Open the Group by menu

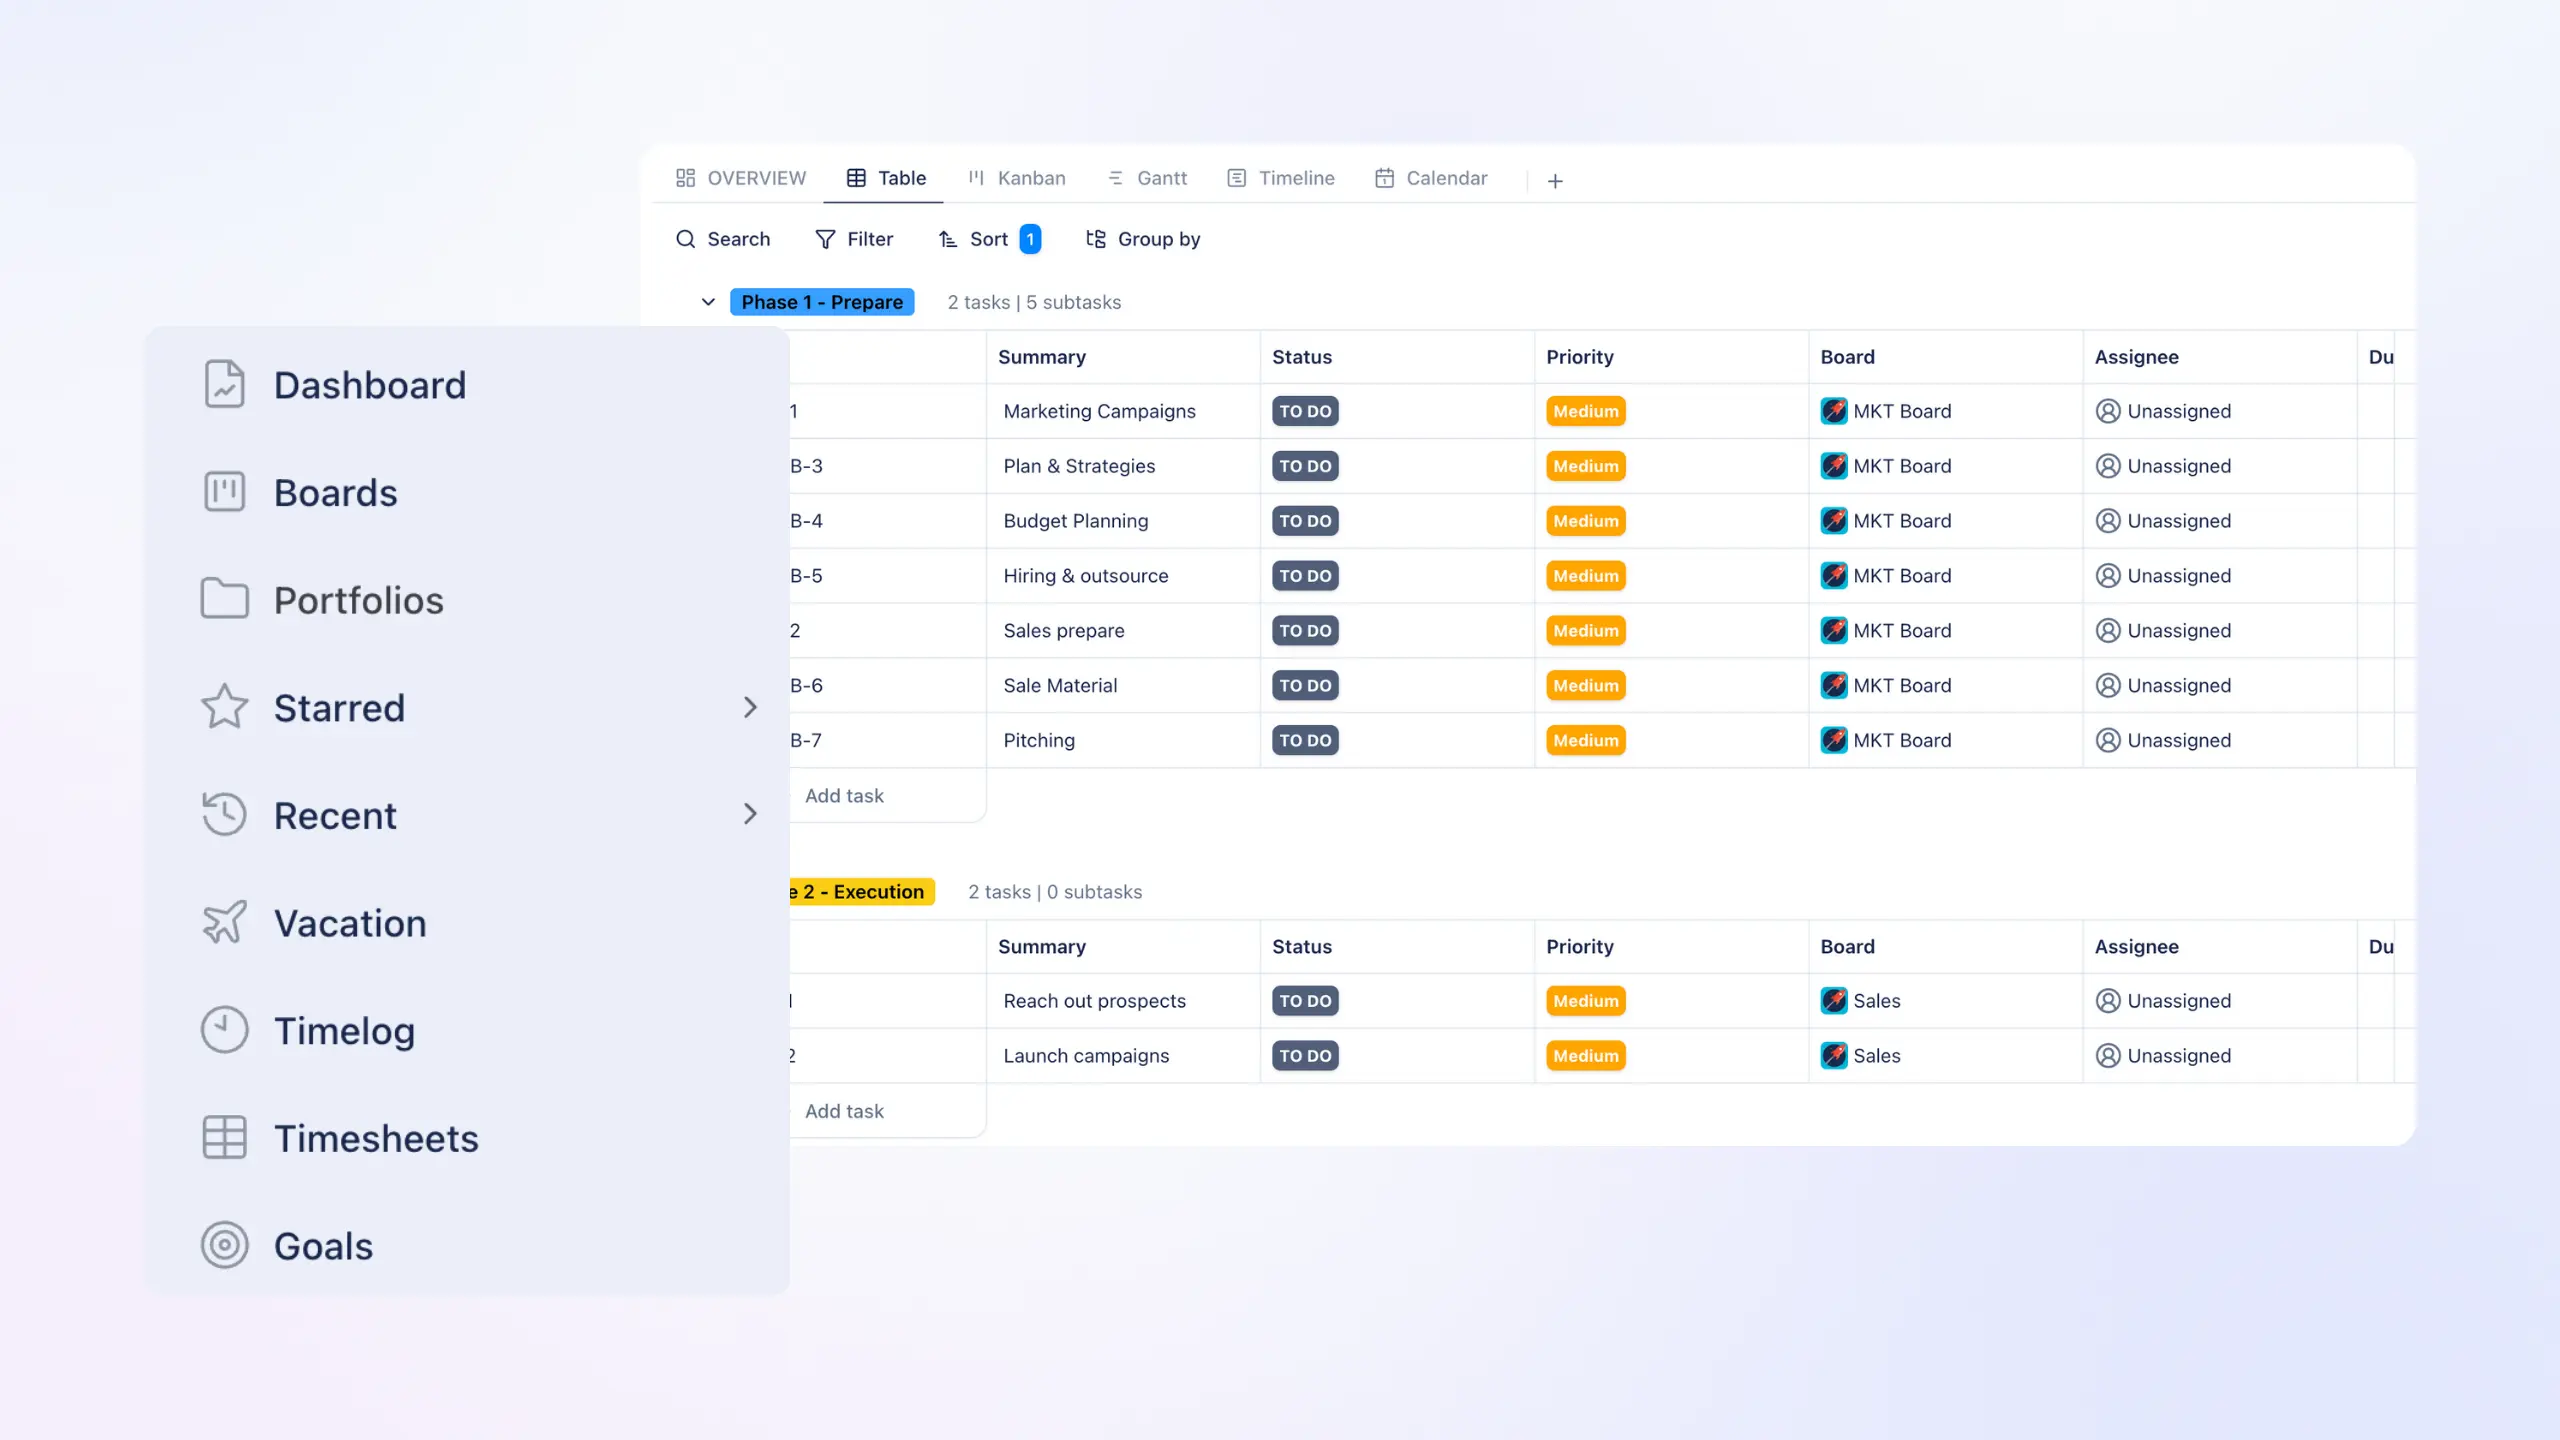coord(1143,239)
